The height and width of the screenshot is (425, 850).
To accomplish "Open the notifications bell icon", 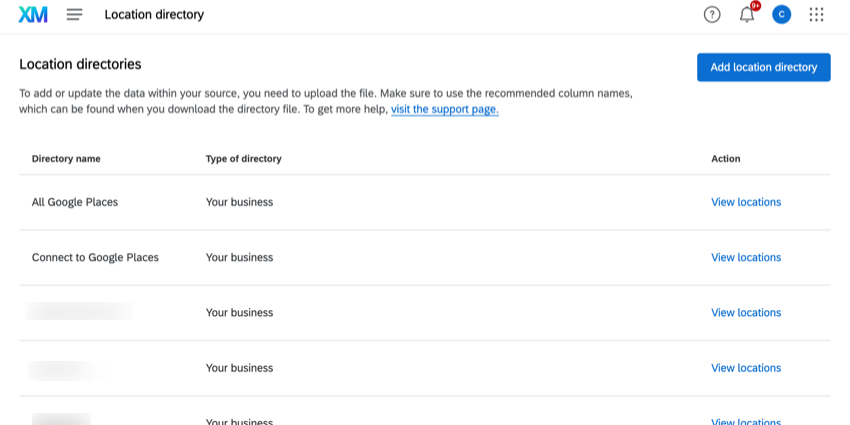I will click(746, 15).
